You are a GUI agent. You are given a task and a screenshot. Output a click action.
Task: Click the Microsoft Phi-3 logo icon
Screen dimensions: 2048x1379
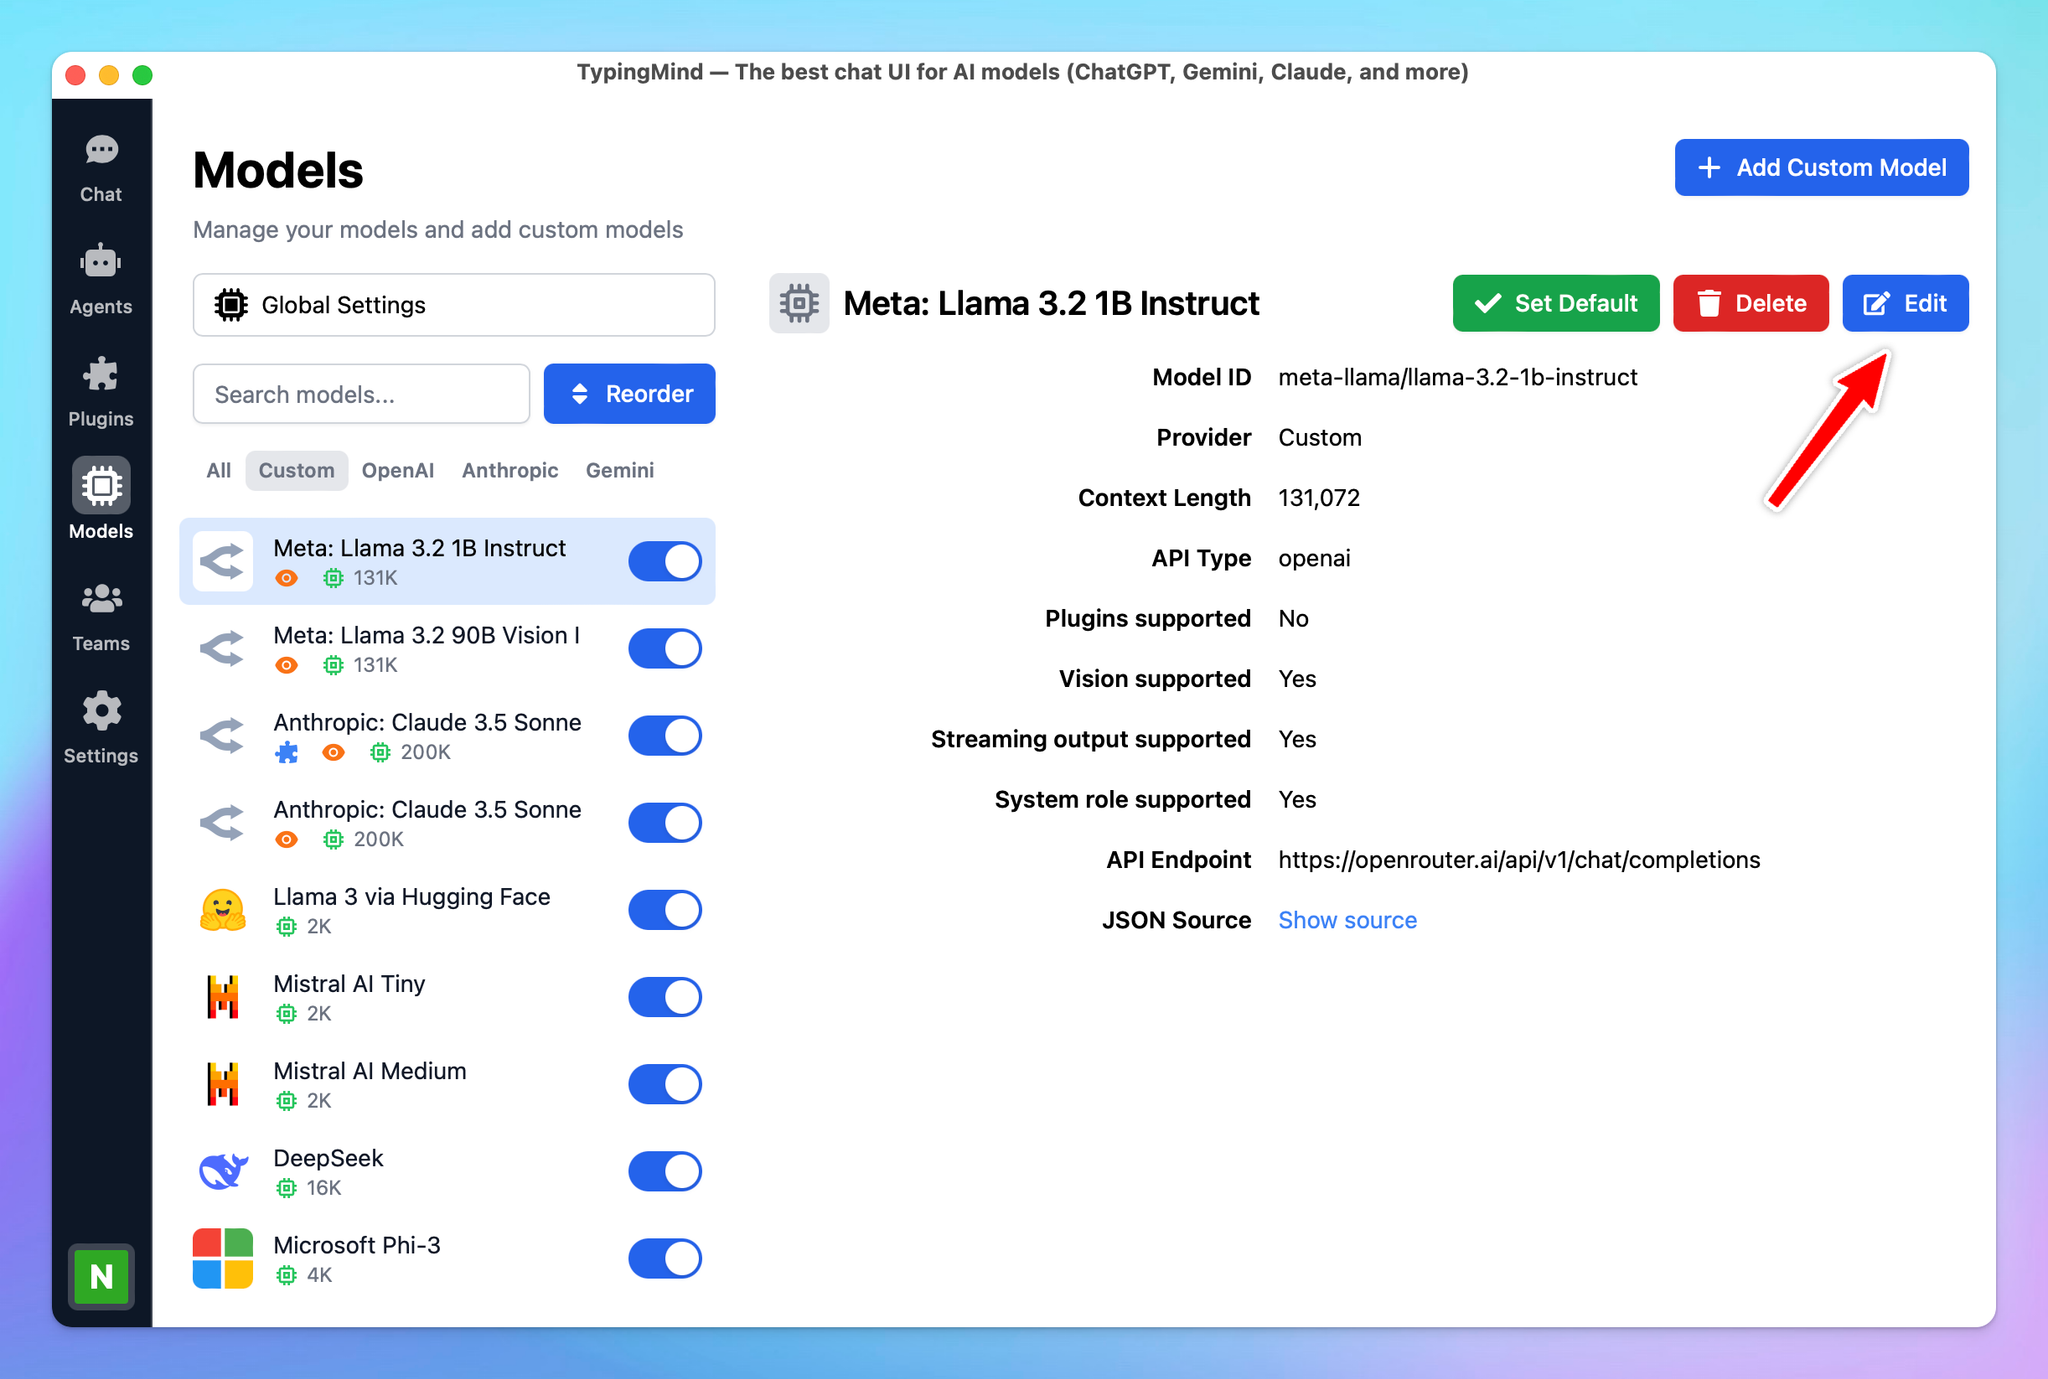(x=223, y=1258)
